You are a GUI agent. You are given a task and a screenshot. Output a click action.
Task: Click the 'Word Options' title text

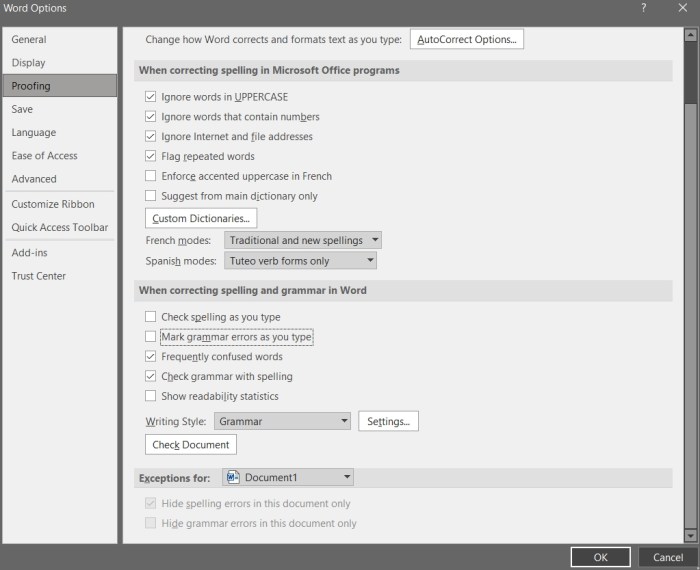(x=35, y=8)
